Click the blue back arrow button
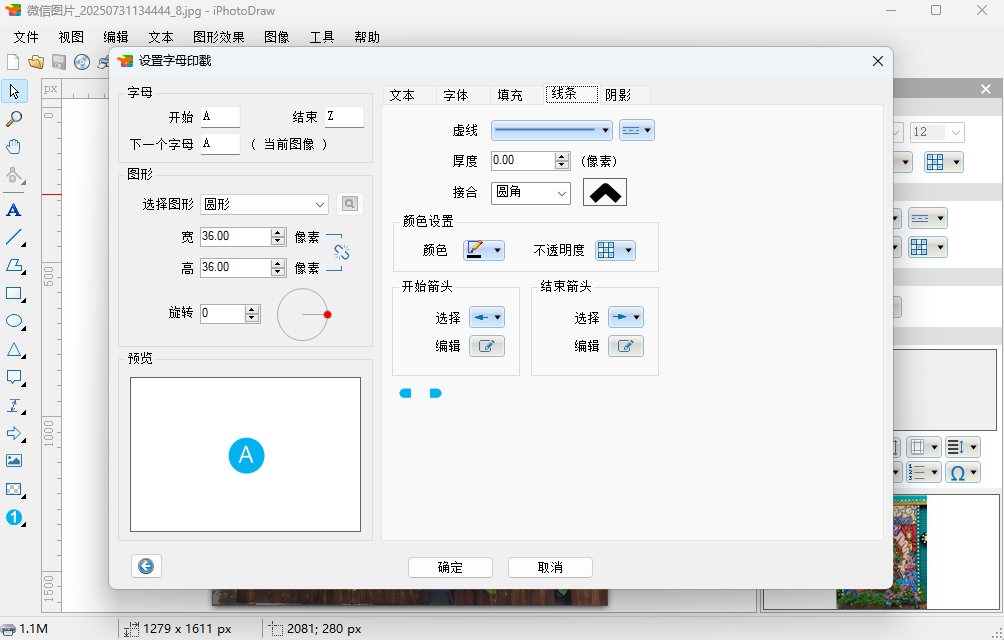The height and width of the screenshot is (640, 1004). point(146,567)
